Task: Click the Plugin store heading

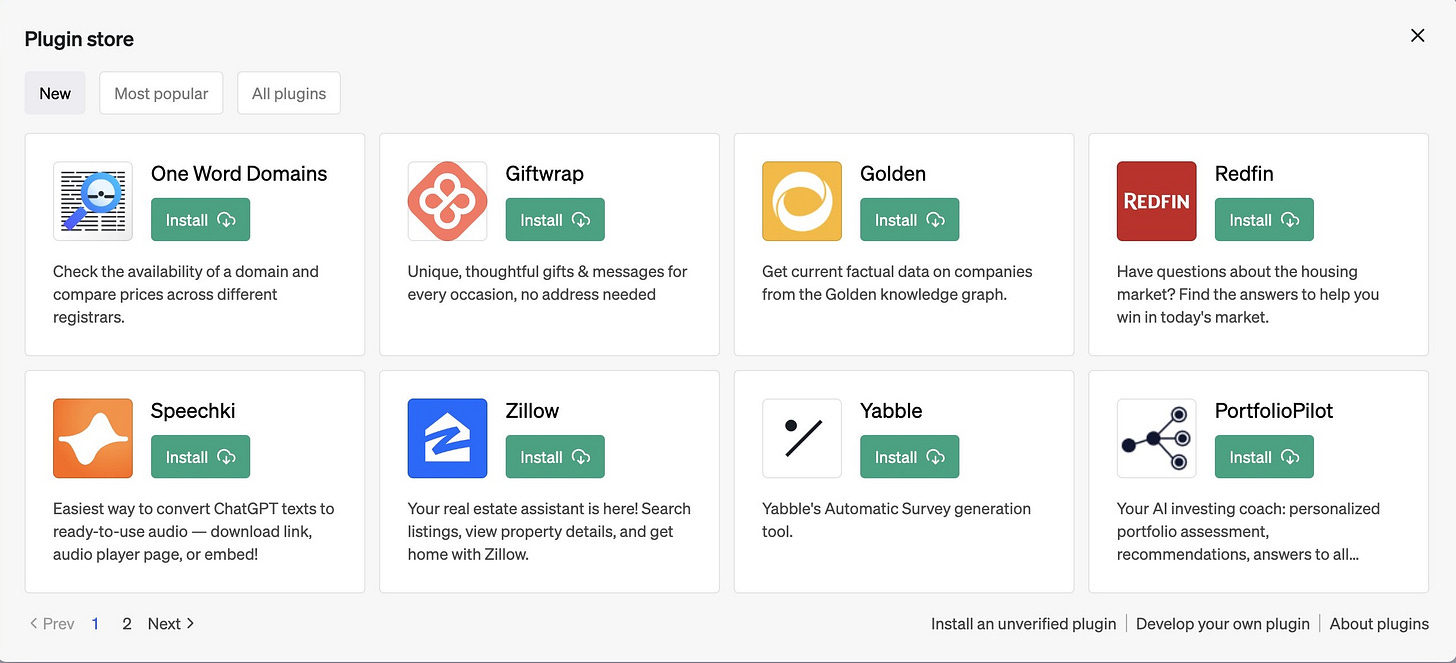Action: coord(79,39)
